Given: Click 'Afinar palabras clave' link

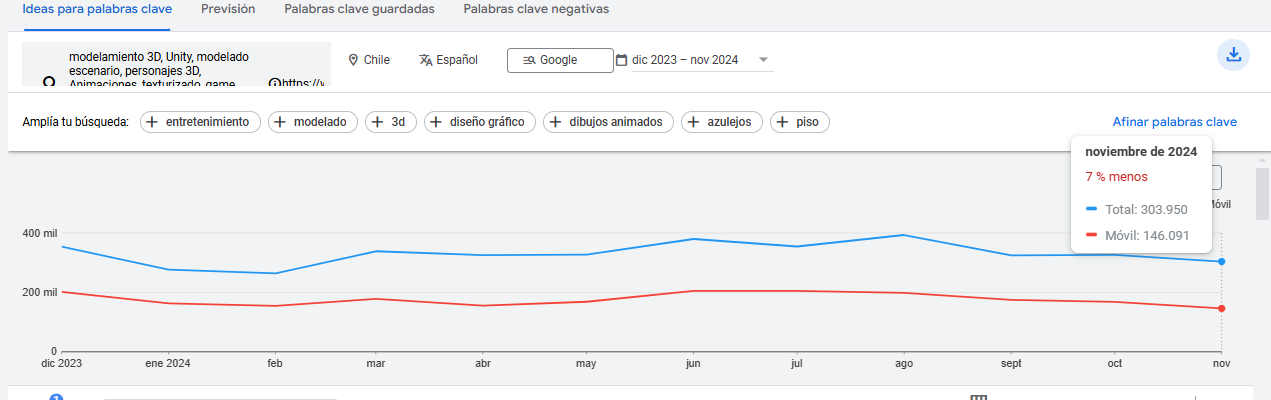Looking at the screenshot, I should (1174, 122).
